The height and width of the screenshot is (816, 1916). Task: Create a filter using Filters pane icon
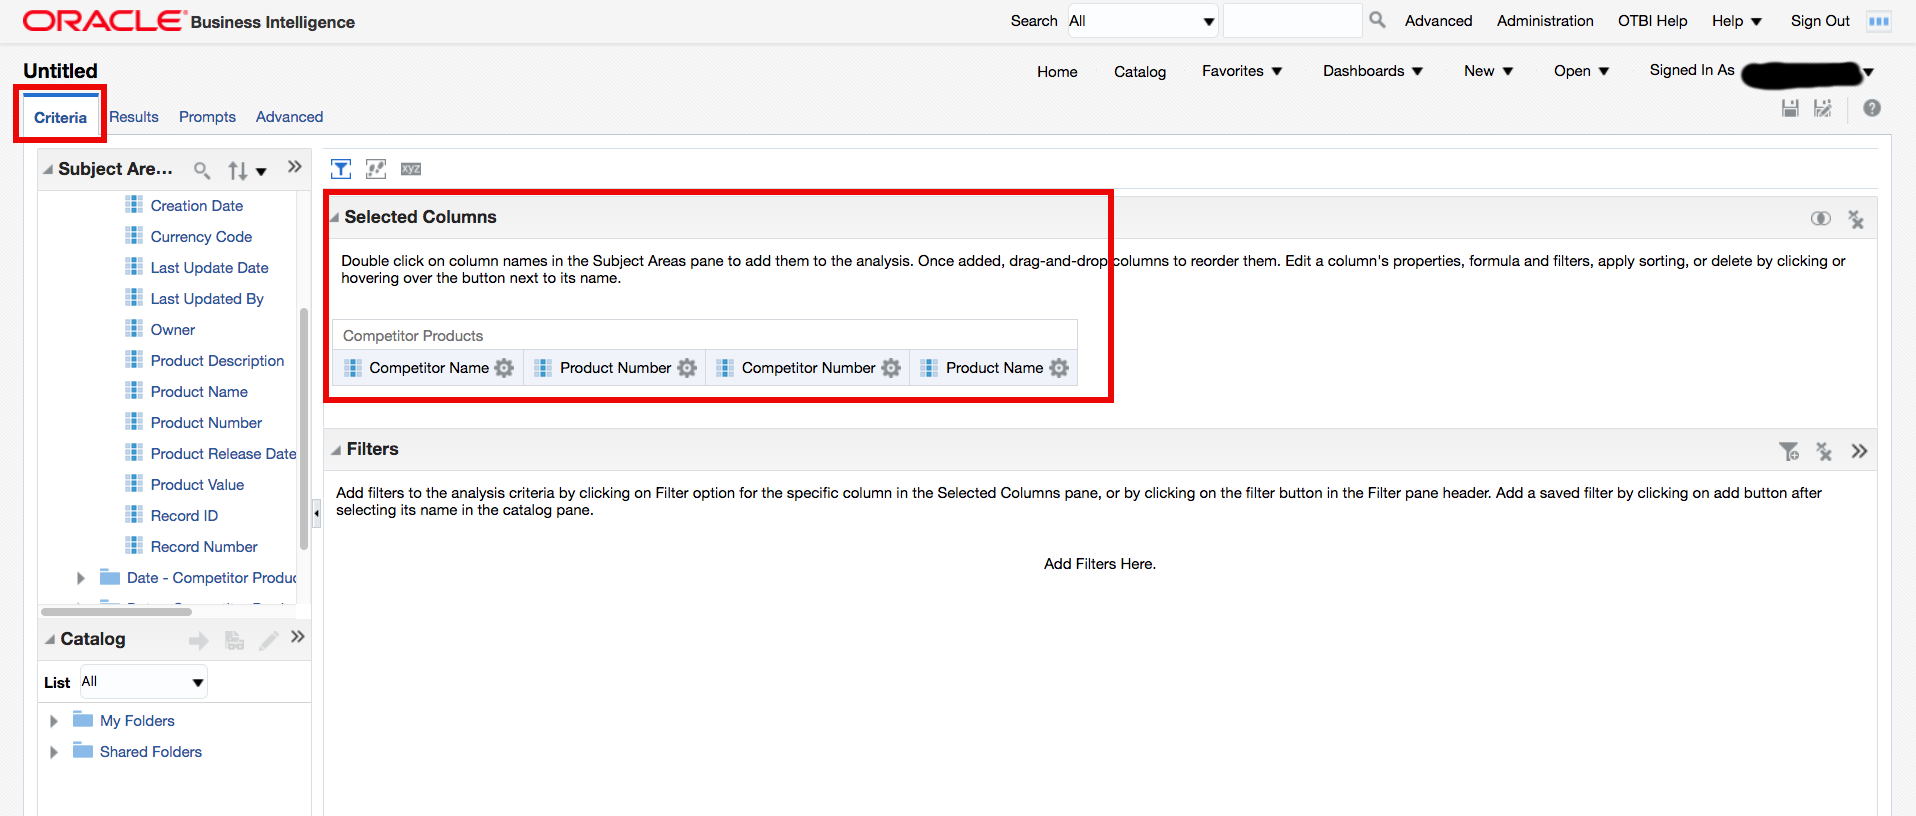point(1789,452)
